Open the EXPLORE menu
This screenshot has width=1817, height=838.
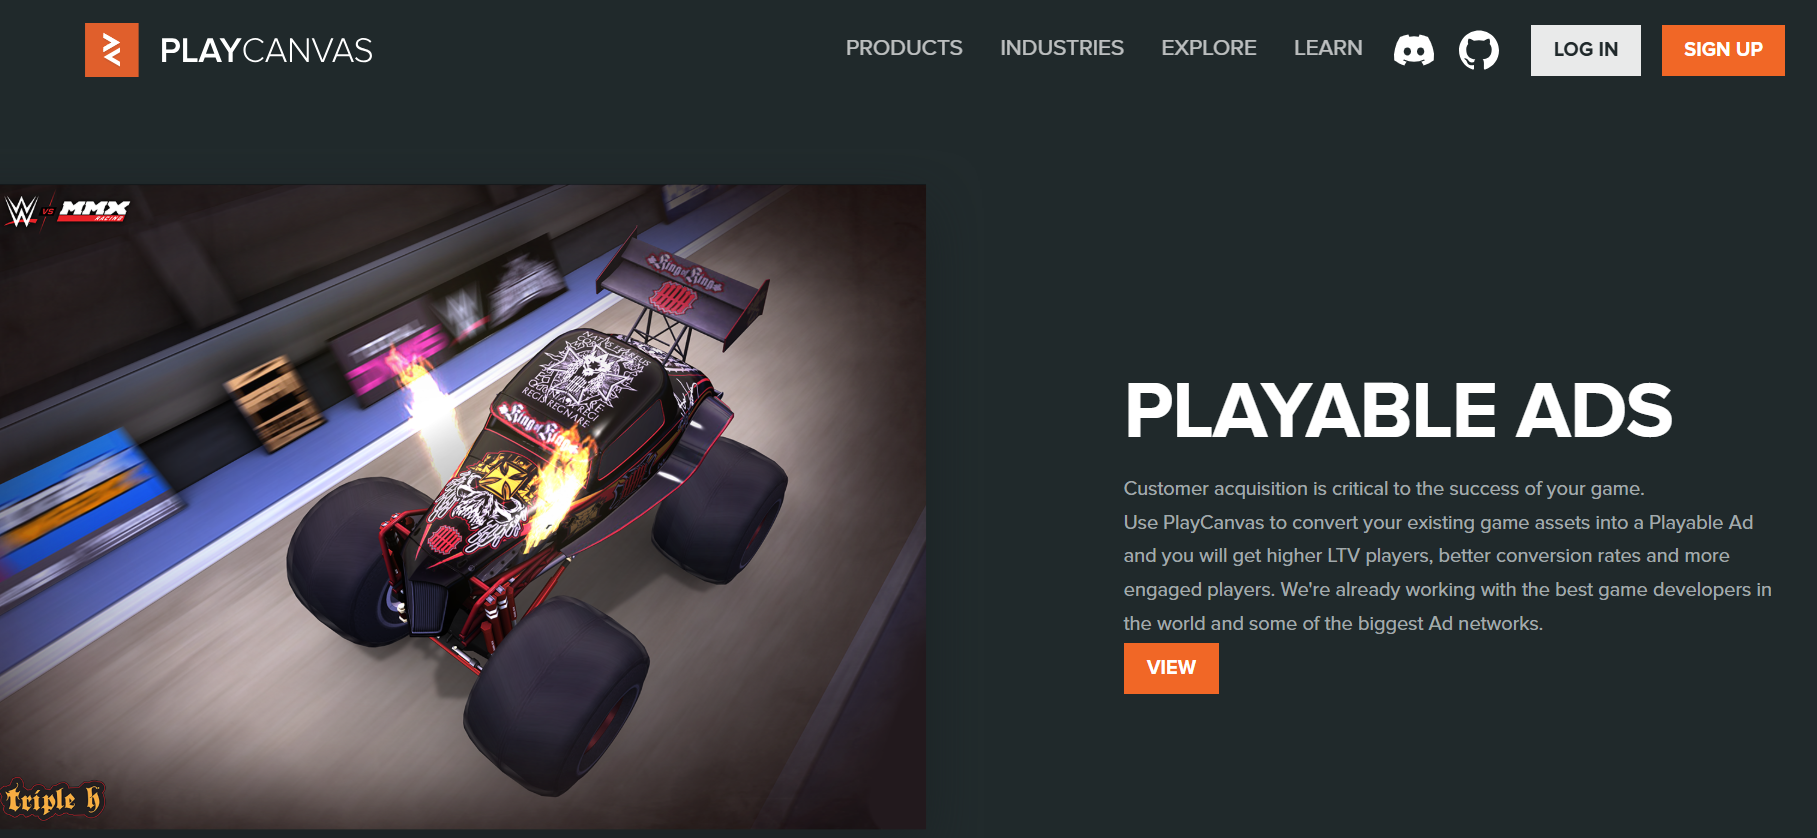pos(1209,48)
